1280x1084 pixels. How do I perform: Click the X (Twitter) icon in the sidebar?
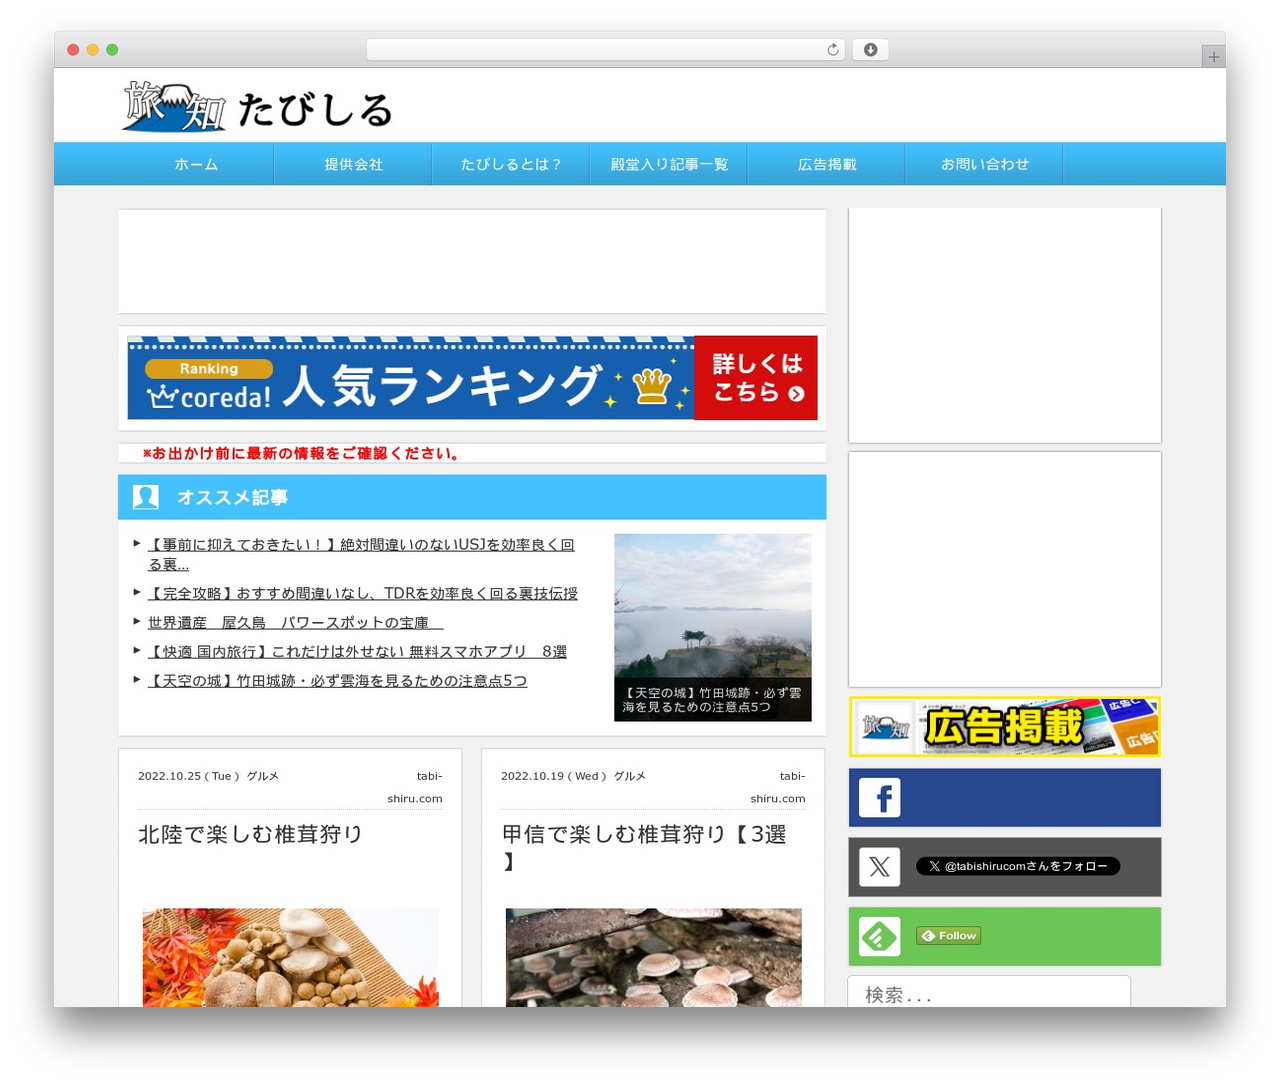pos(880,867)
